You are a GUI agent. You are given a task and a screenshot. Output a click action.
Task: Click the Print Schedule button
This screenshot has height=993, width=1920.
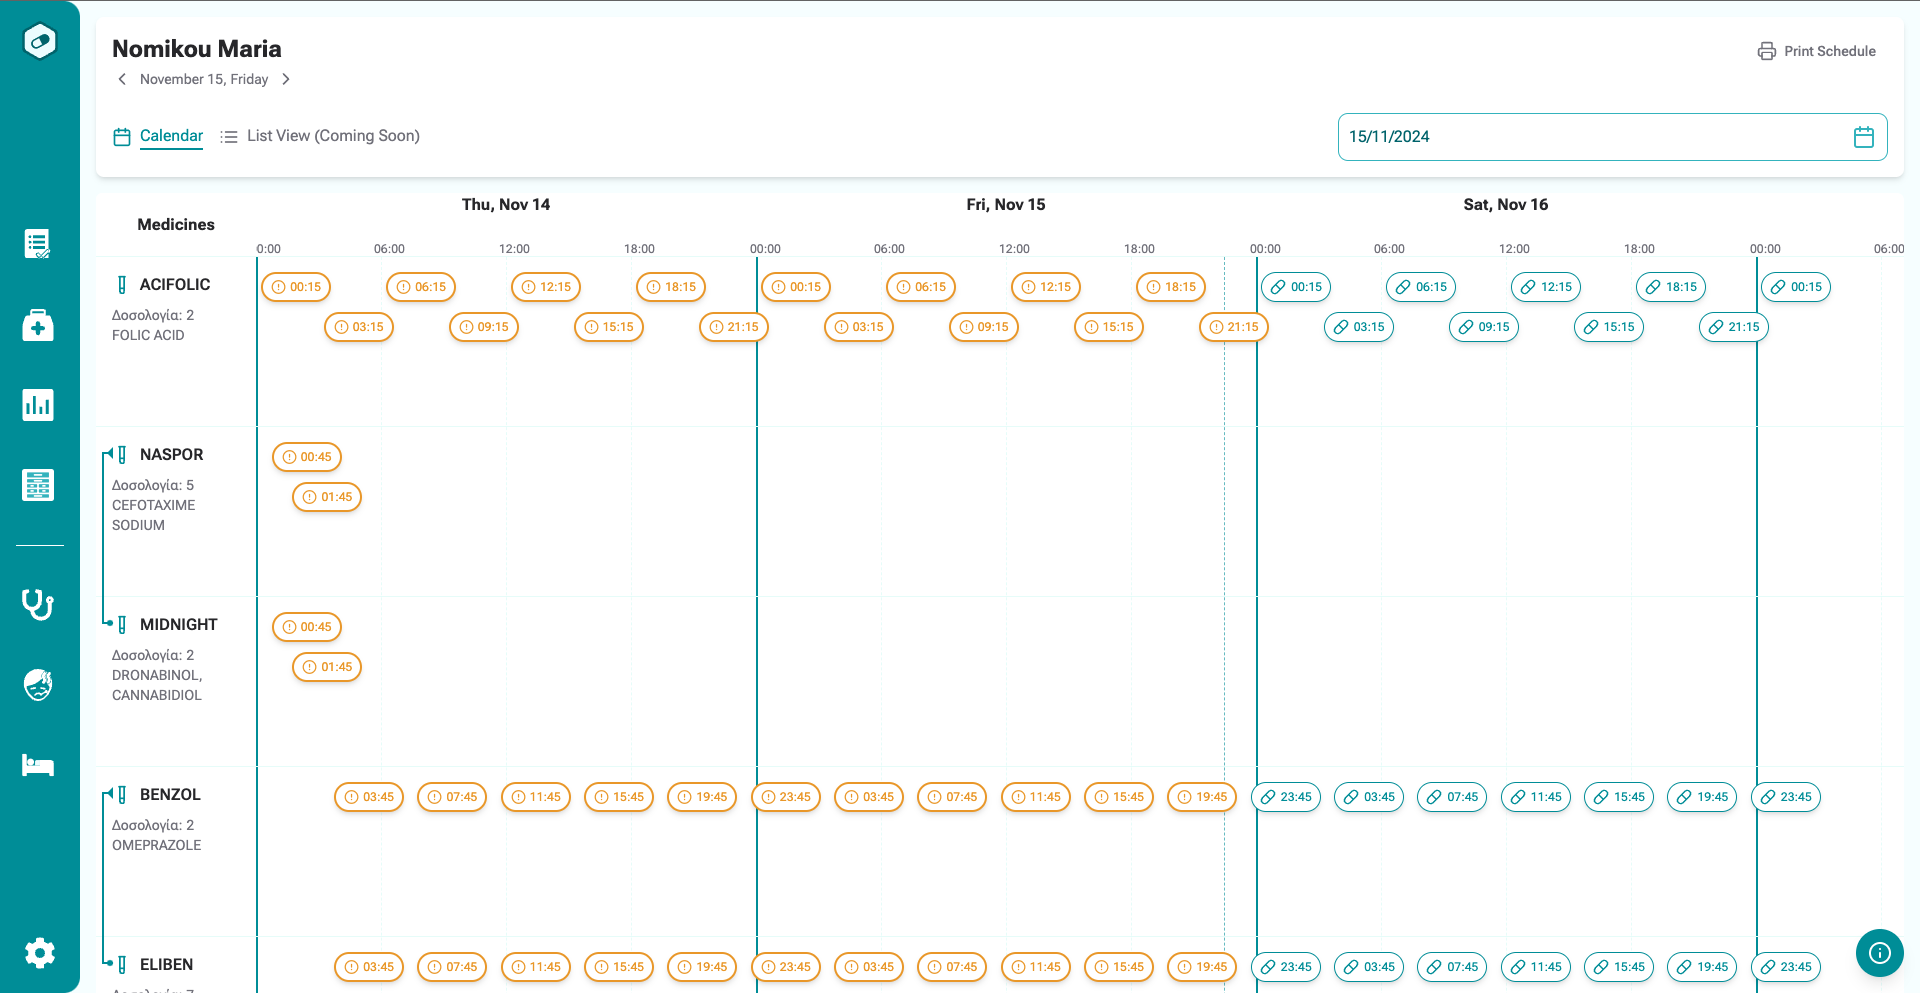pos(1817,51)
